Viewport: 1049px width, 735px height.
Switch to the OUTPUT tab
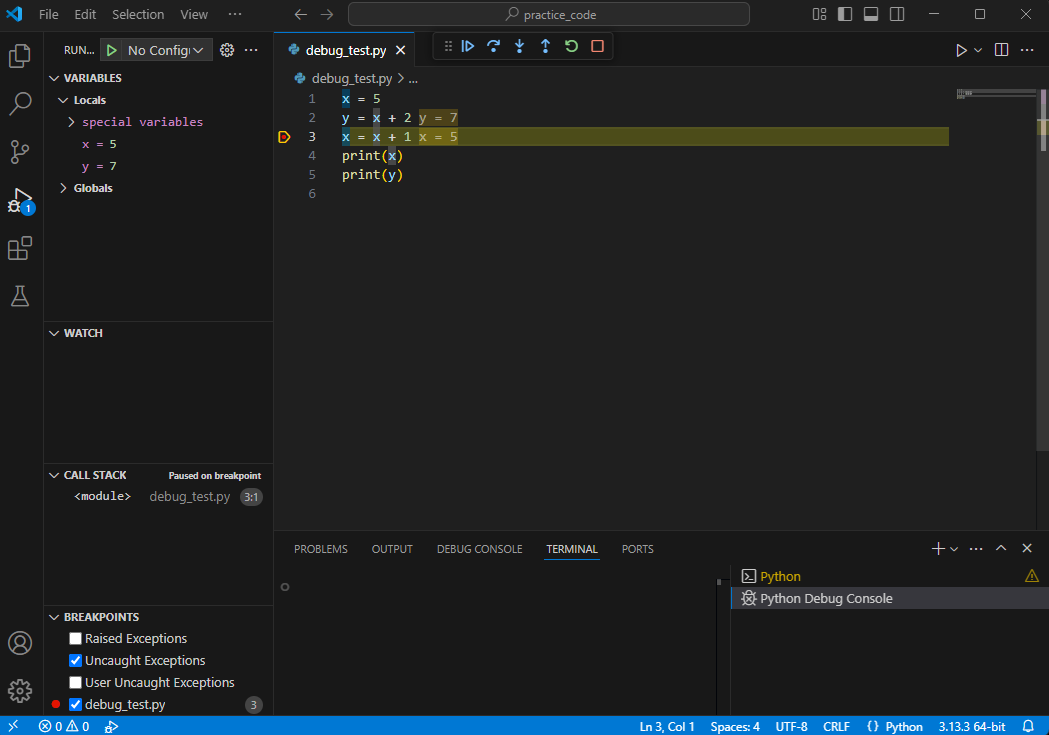pos(392,549)
